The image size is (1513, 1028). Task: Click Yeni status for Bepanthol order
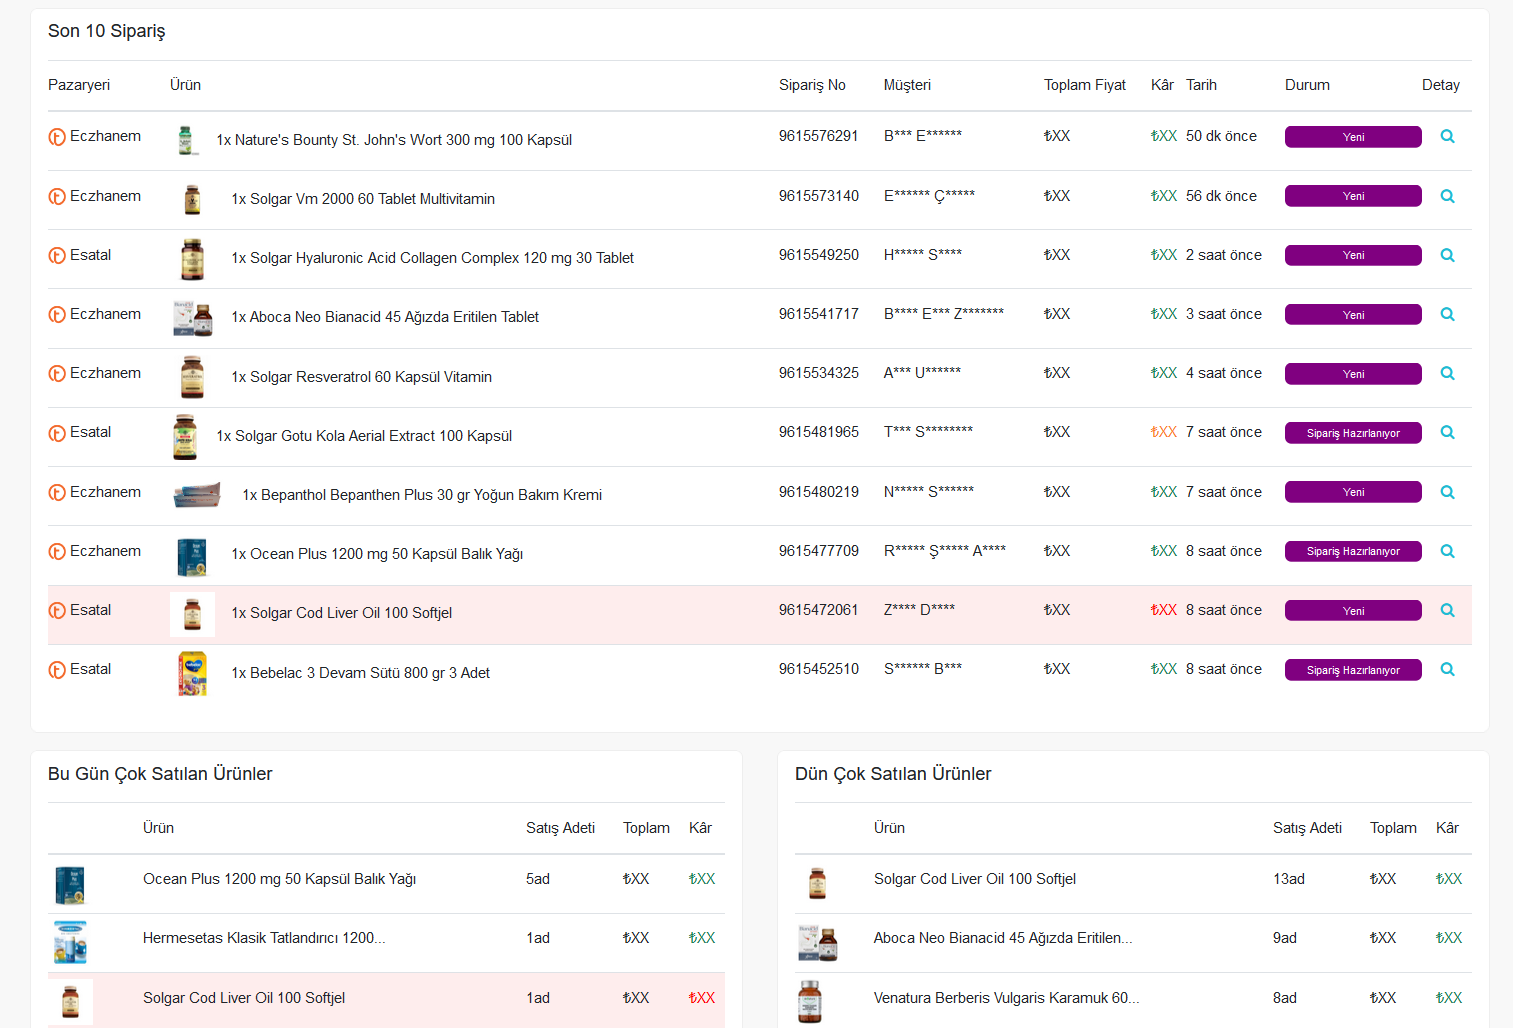click(x=1352, y=492)
